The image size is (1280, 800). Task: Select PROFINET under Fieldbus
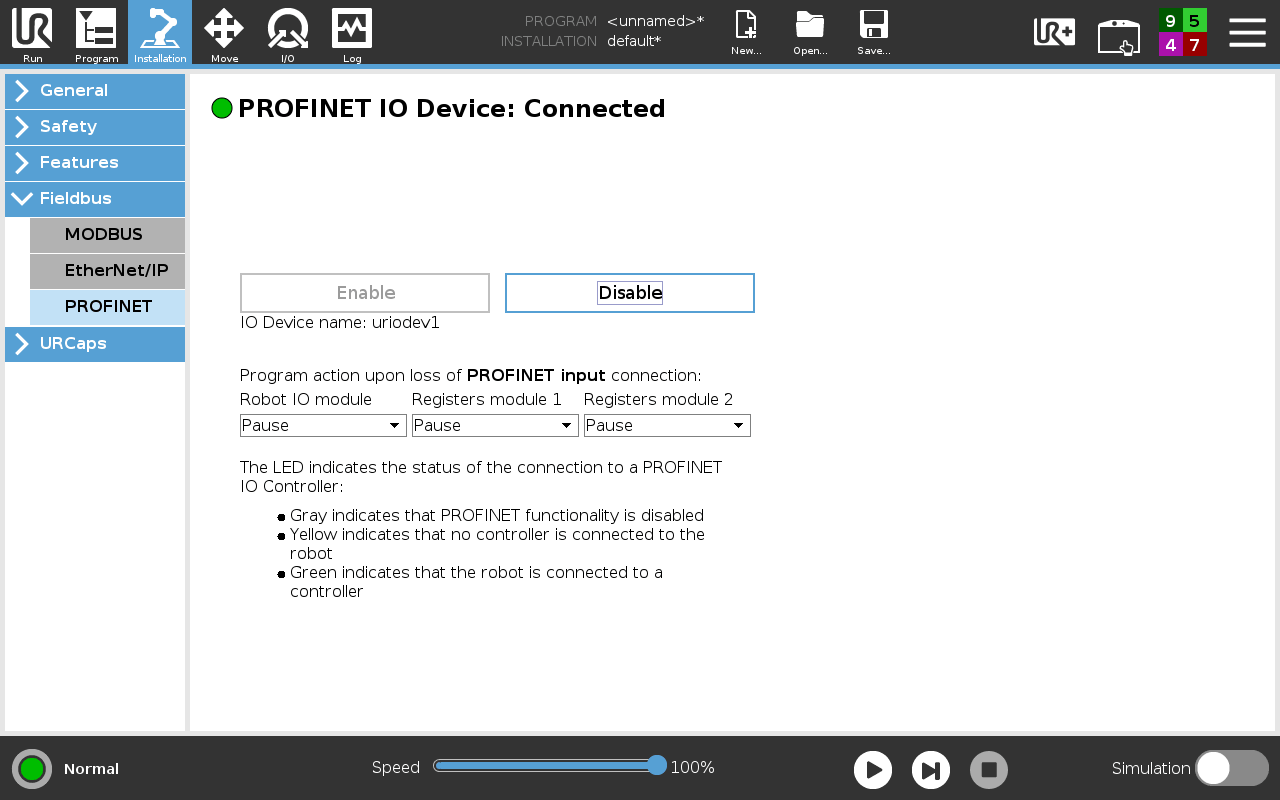(x=107, y=307)
